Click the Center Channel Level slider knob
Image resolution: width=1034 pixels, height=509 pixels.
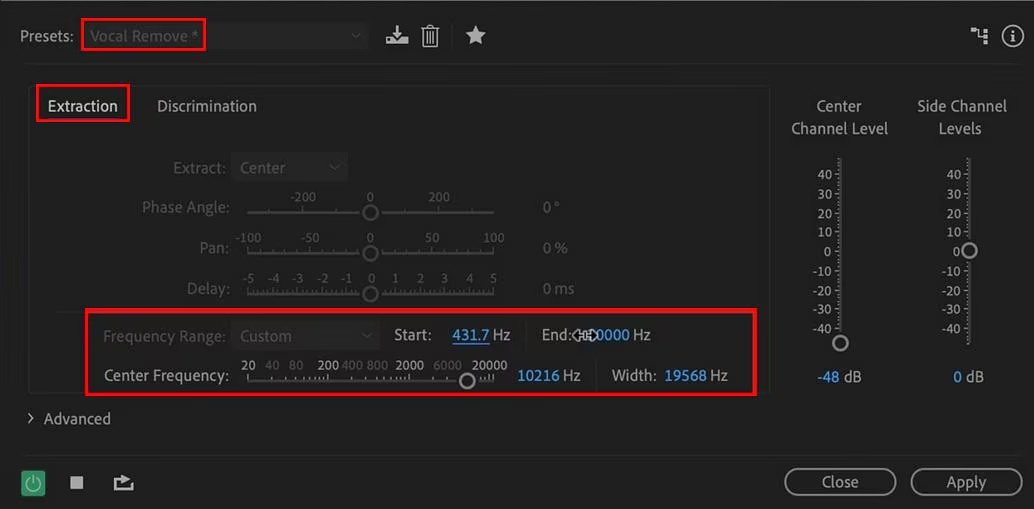tap(840, 343)
